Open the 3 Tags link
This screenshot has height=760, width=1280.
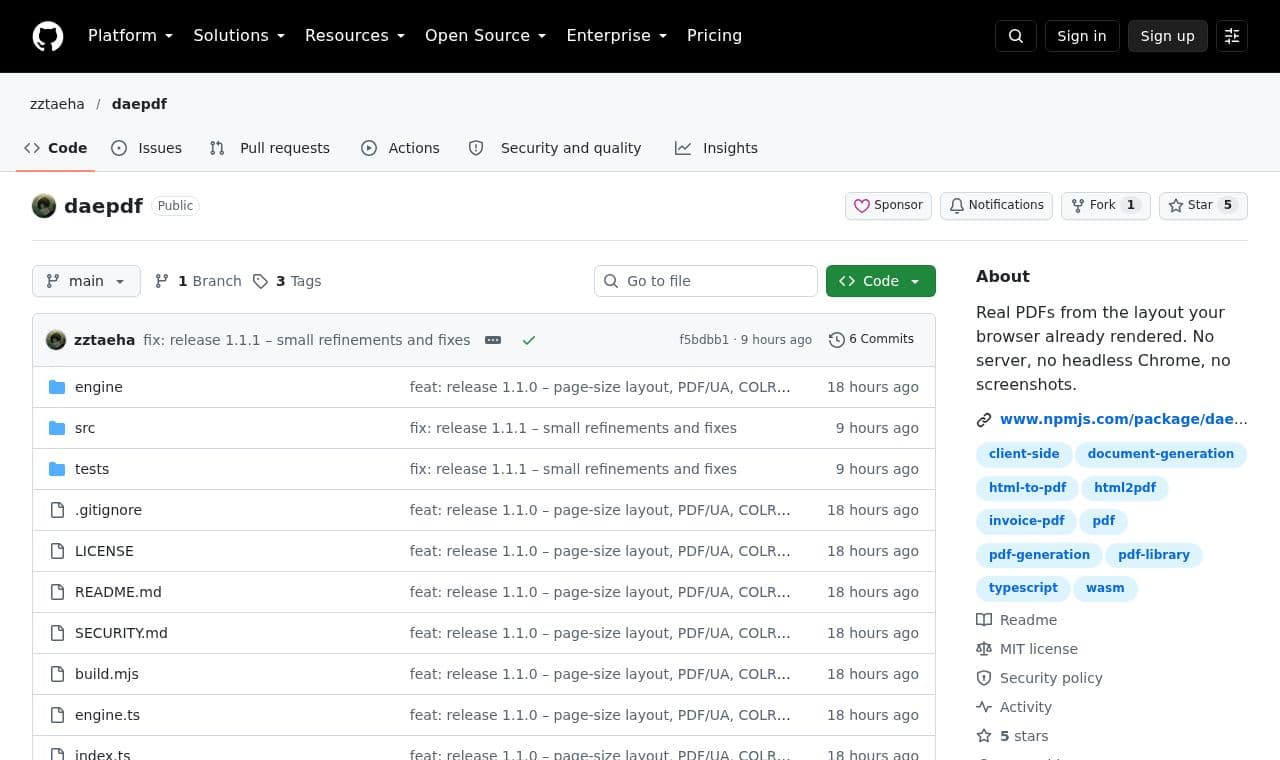click(287, 281)
